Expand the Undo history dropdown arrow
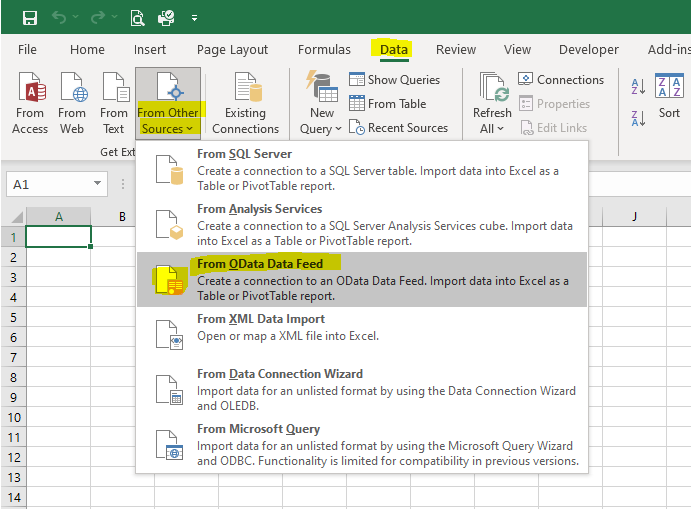Viewport: 693px width, 512px height. (76, 17)
